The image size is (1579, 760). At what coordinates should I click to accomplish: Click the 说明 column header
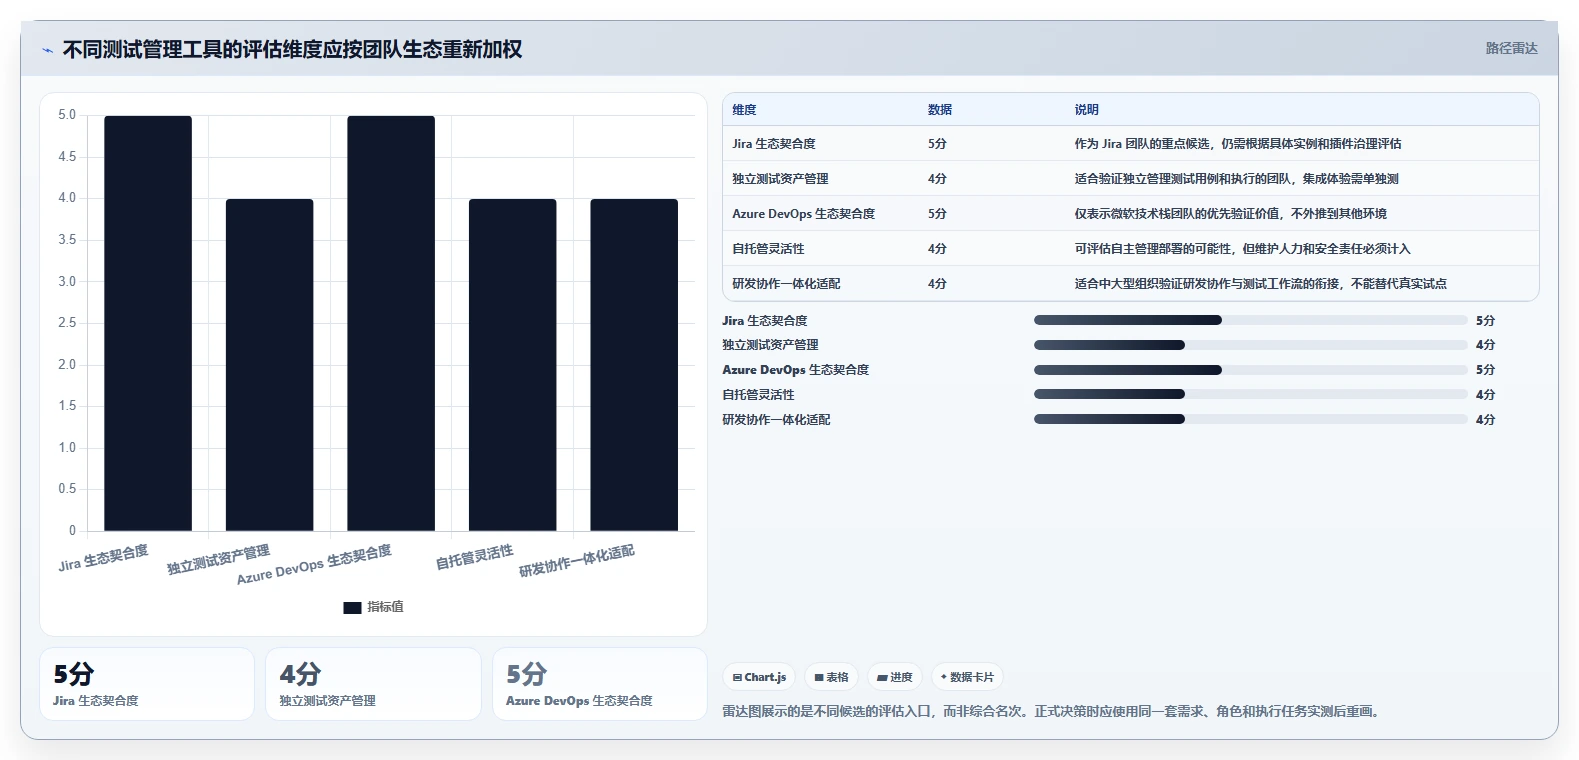point(1087,110)
